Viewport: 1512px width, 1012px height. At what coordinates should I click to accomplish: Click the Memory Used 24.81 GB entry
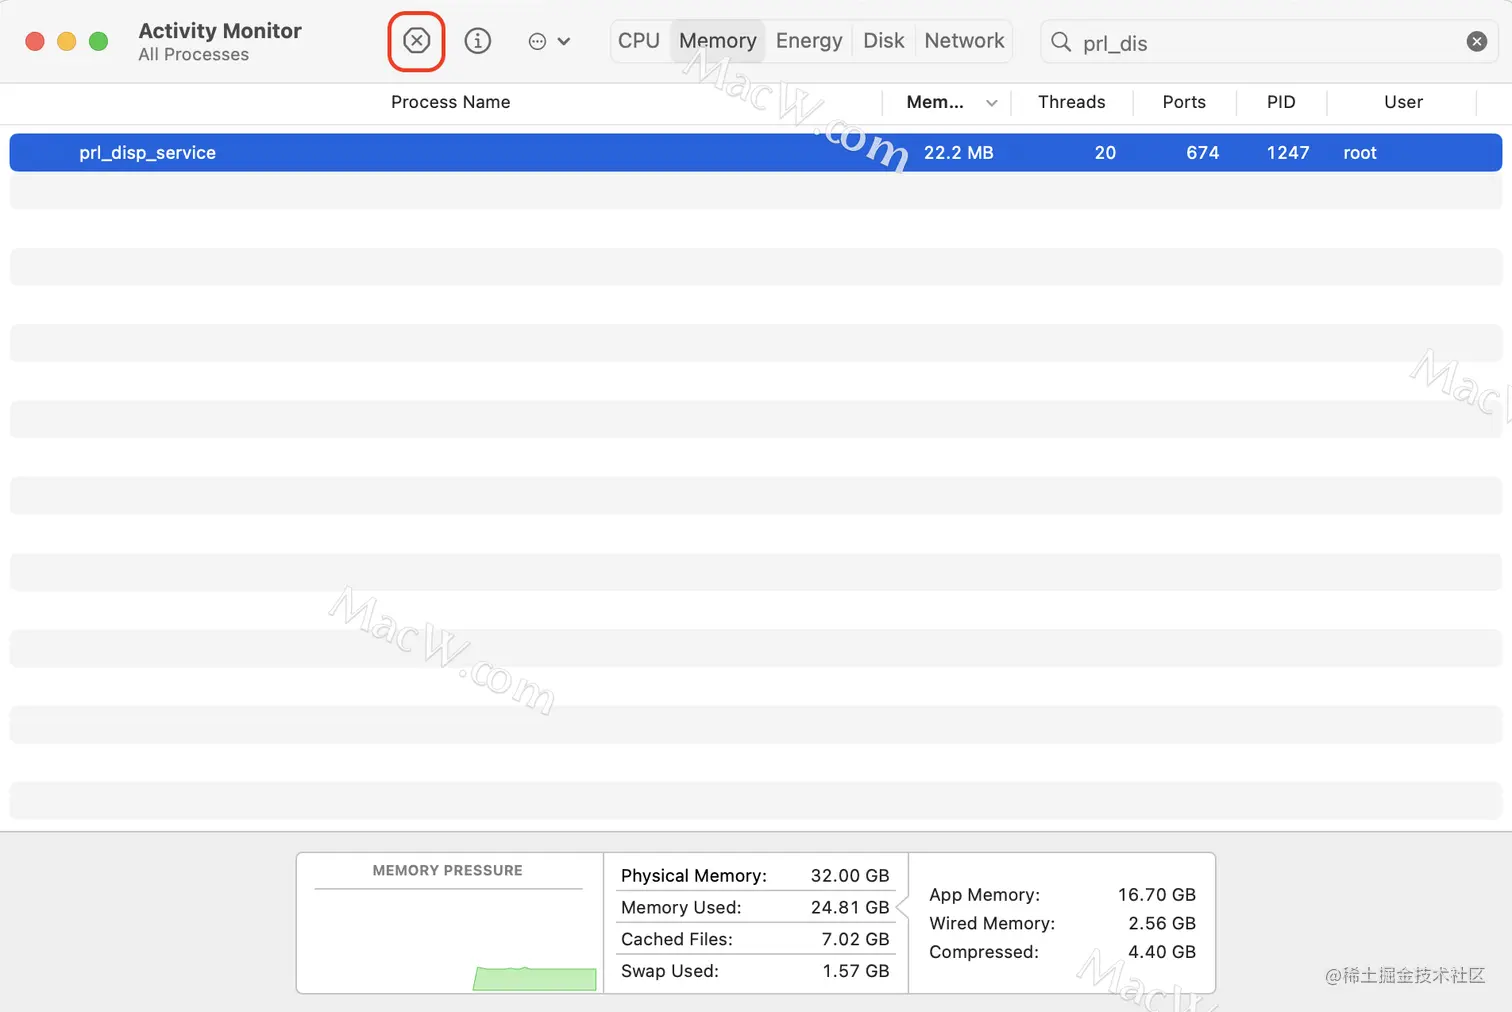tap(755, 908)
